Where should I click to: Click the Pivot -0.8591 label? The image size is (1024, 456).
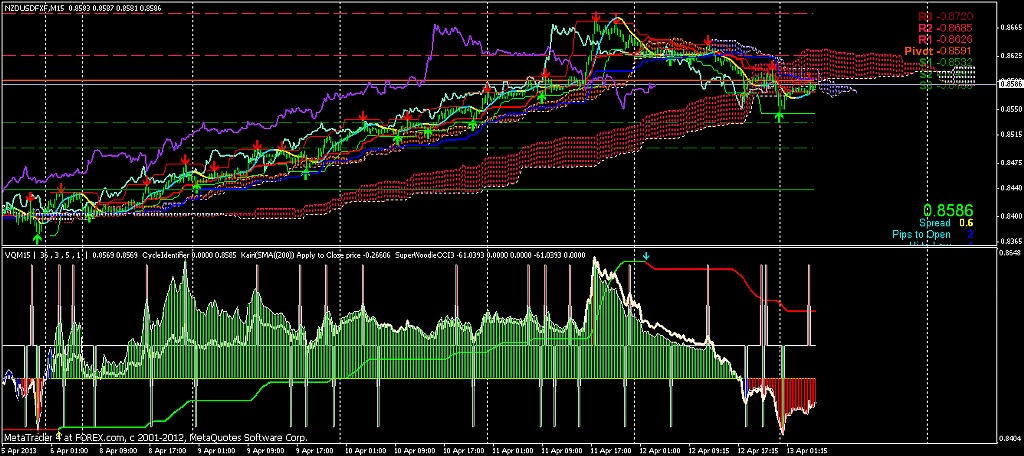click(938, 50)
